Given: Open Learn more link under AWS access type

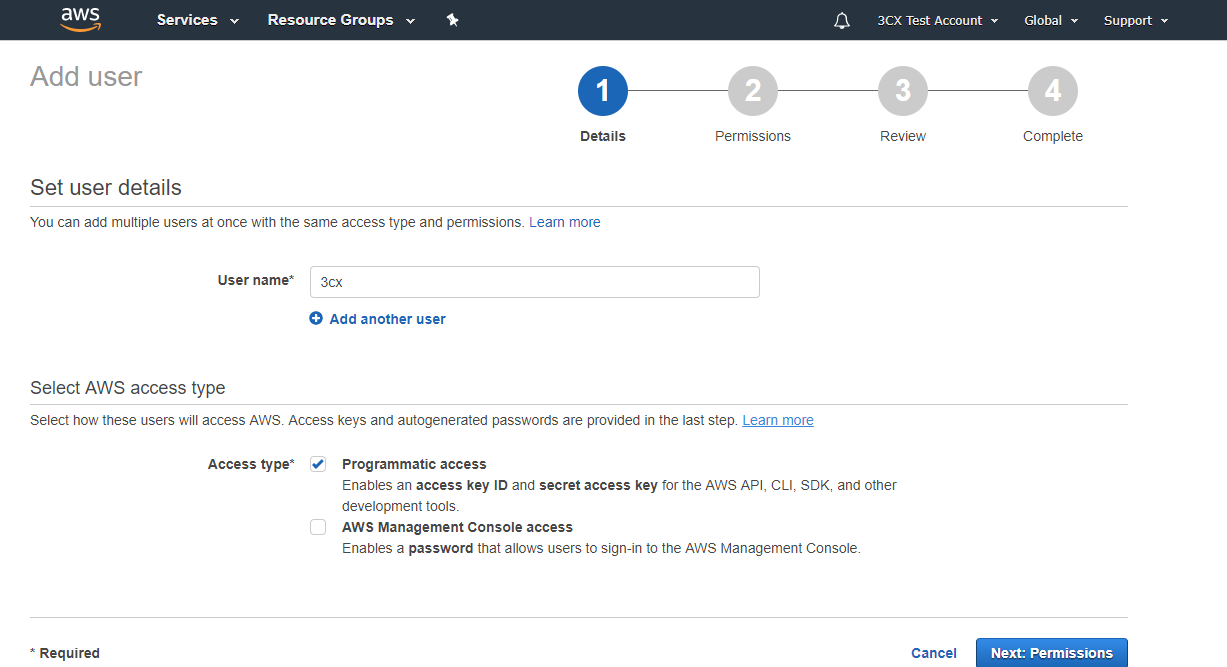Looking at the screenshot, I should click(778, 420).
